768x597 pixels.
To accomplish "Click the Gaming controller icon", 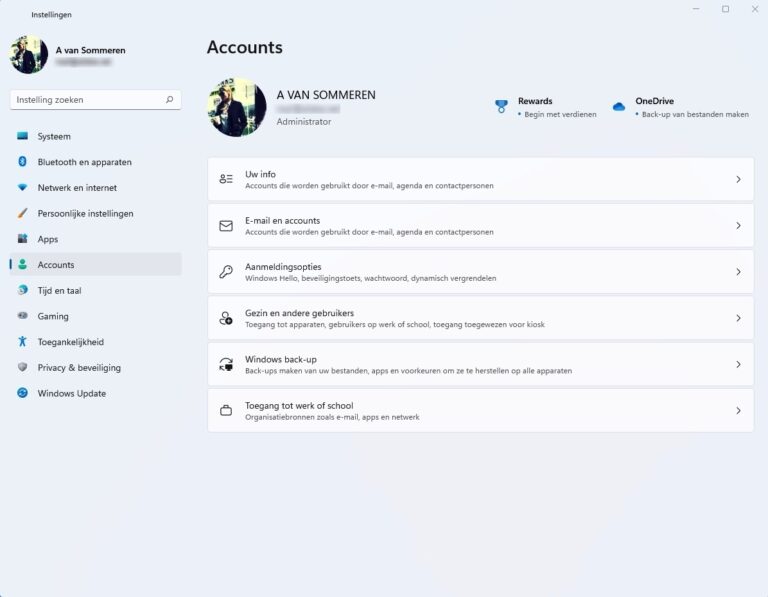I will (22, 316).
